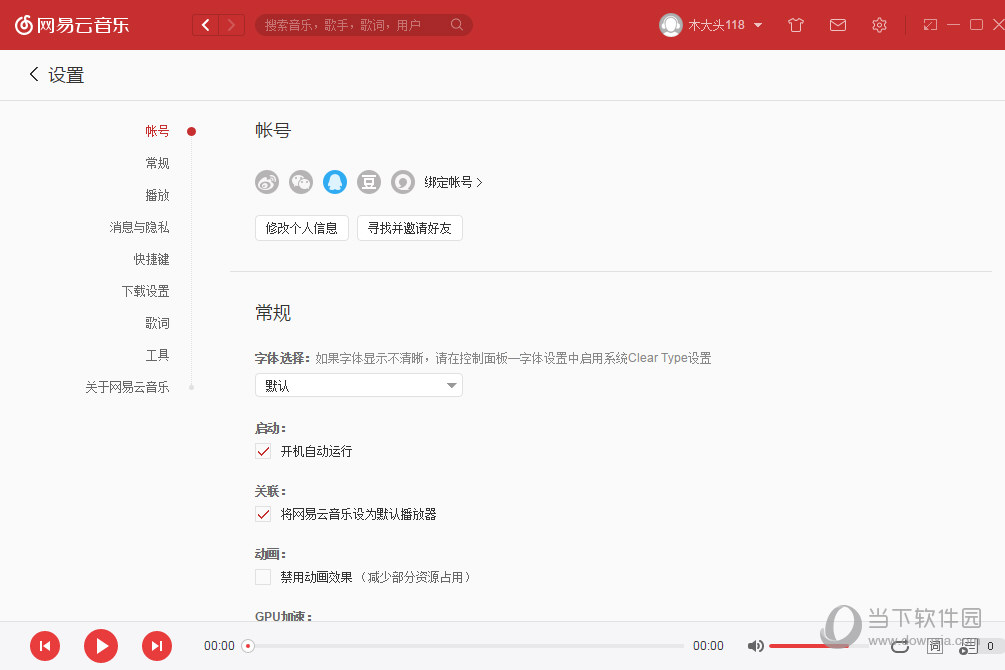Switch to the 歌词 settings section
Screen dimensions: 1005x670
pyautogui.click(x=158, y=322)
